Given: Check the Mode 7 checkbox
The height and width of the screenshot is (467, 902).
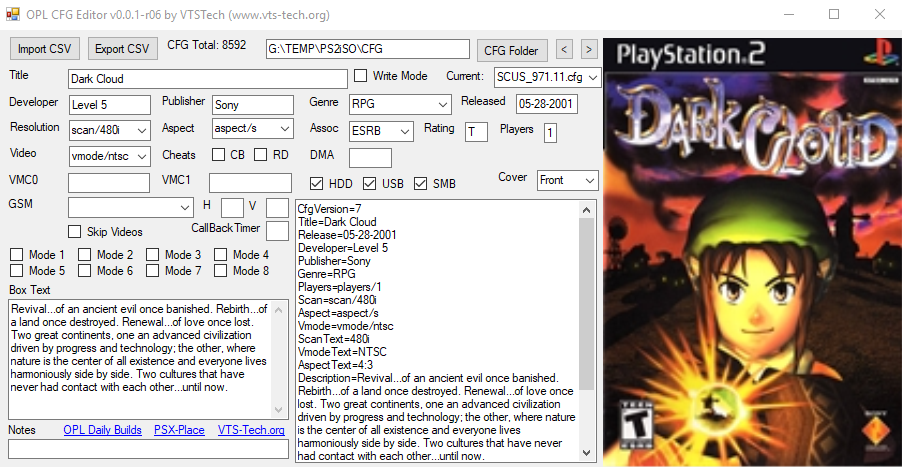Looking at the screenshot, I should click(152, 270).
